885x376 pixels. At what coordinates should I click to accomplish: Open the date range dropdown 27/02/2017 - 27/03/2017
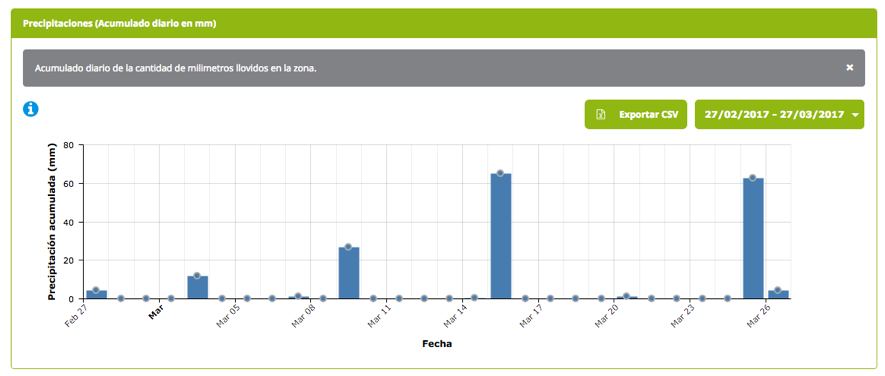pyautogui.click(x=779, y=115)
